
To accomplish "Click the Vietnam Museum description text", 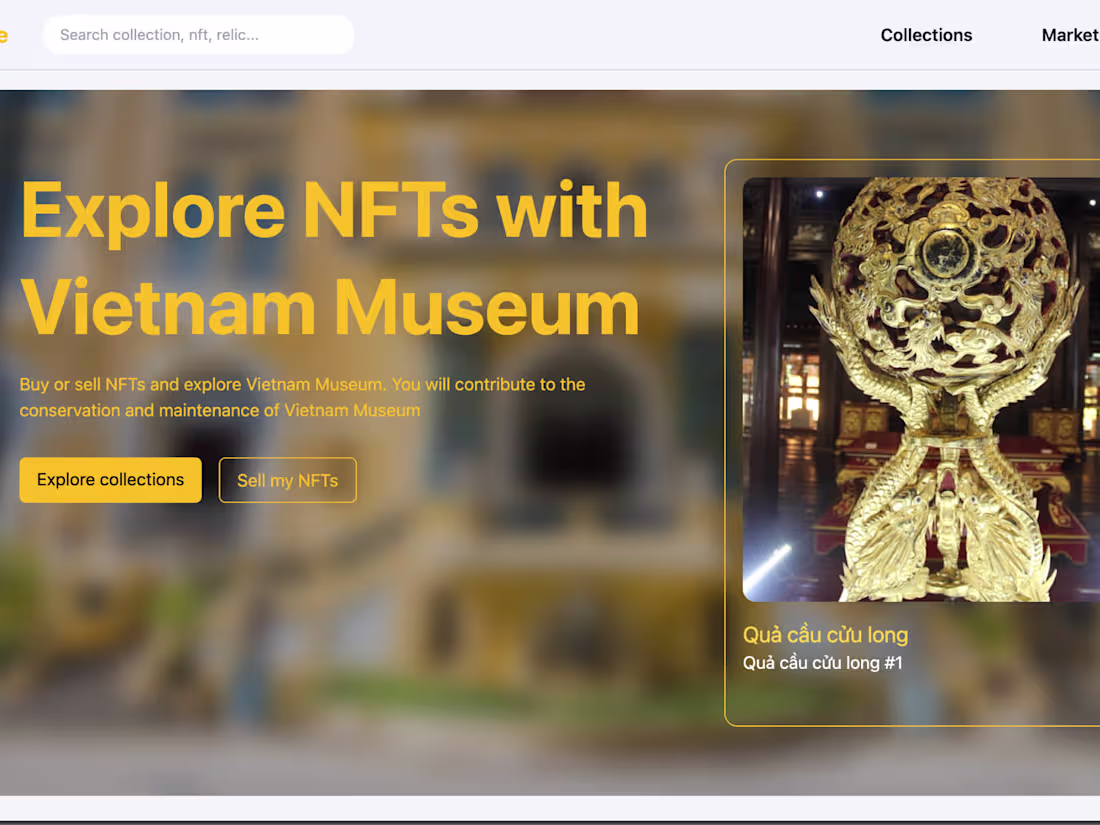I will pos(302,397).
